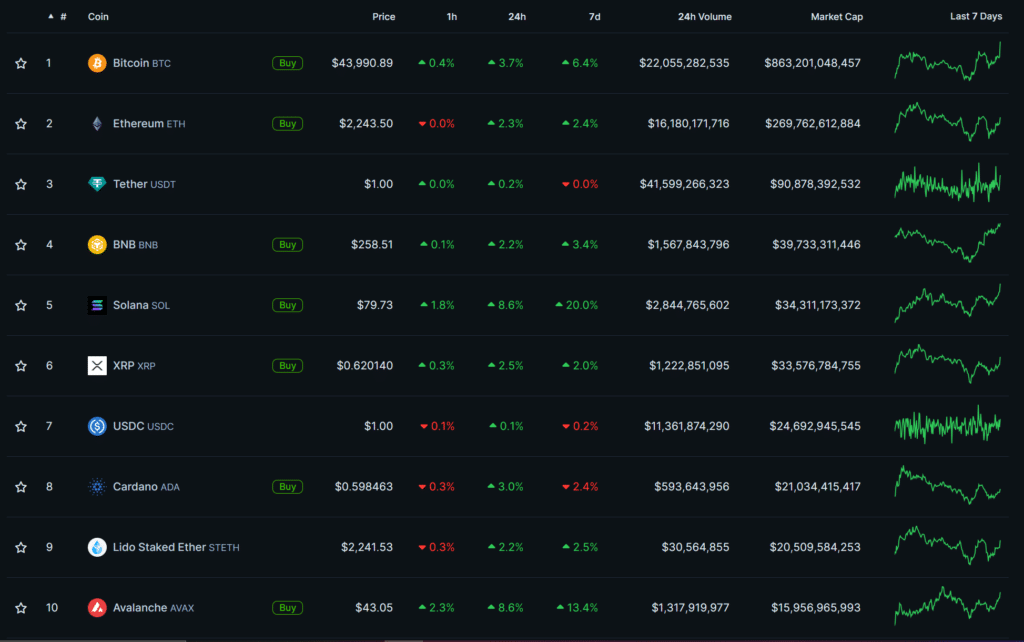Viewport: 1024px width, 642px height.
Task: Click XRP price $0.620140
Action: 365,366
